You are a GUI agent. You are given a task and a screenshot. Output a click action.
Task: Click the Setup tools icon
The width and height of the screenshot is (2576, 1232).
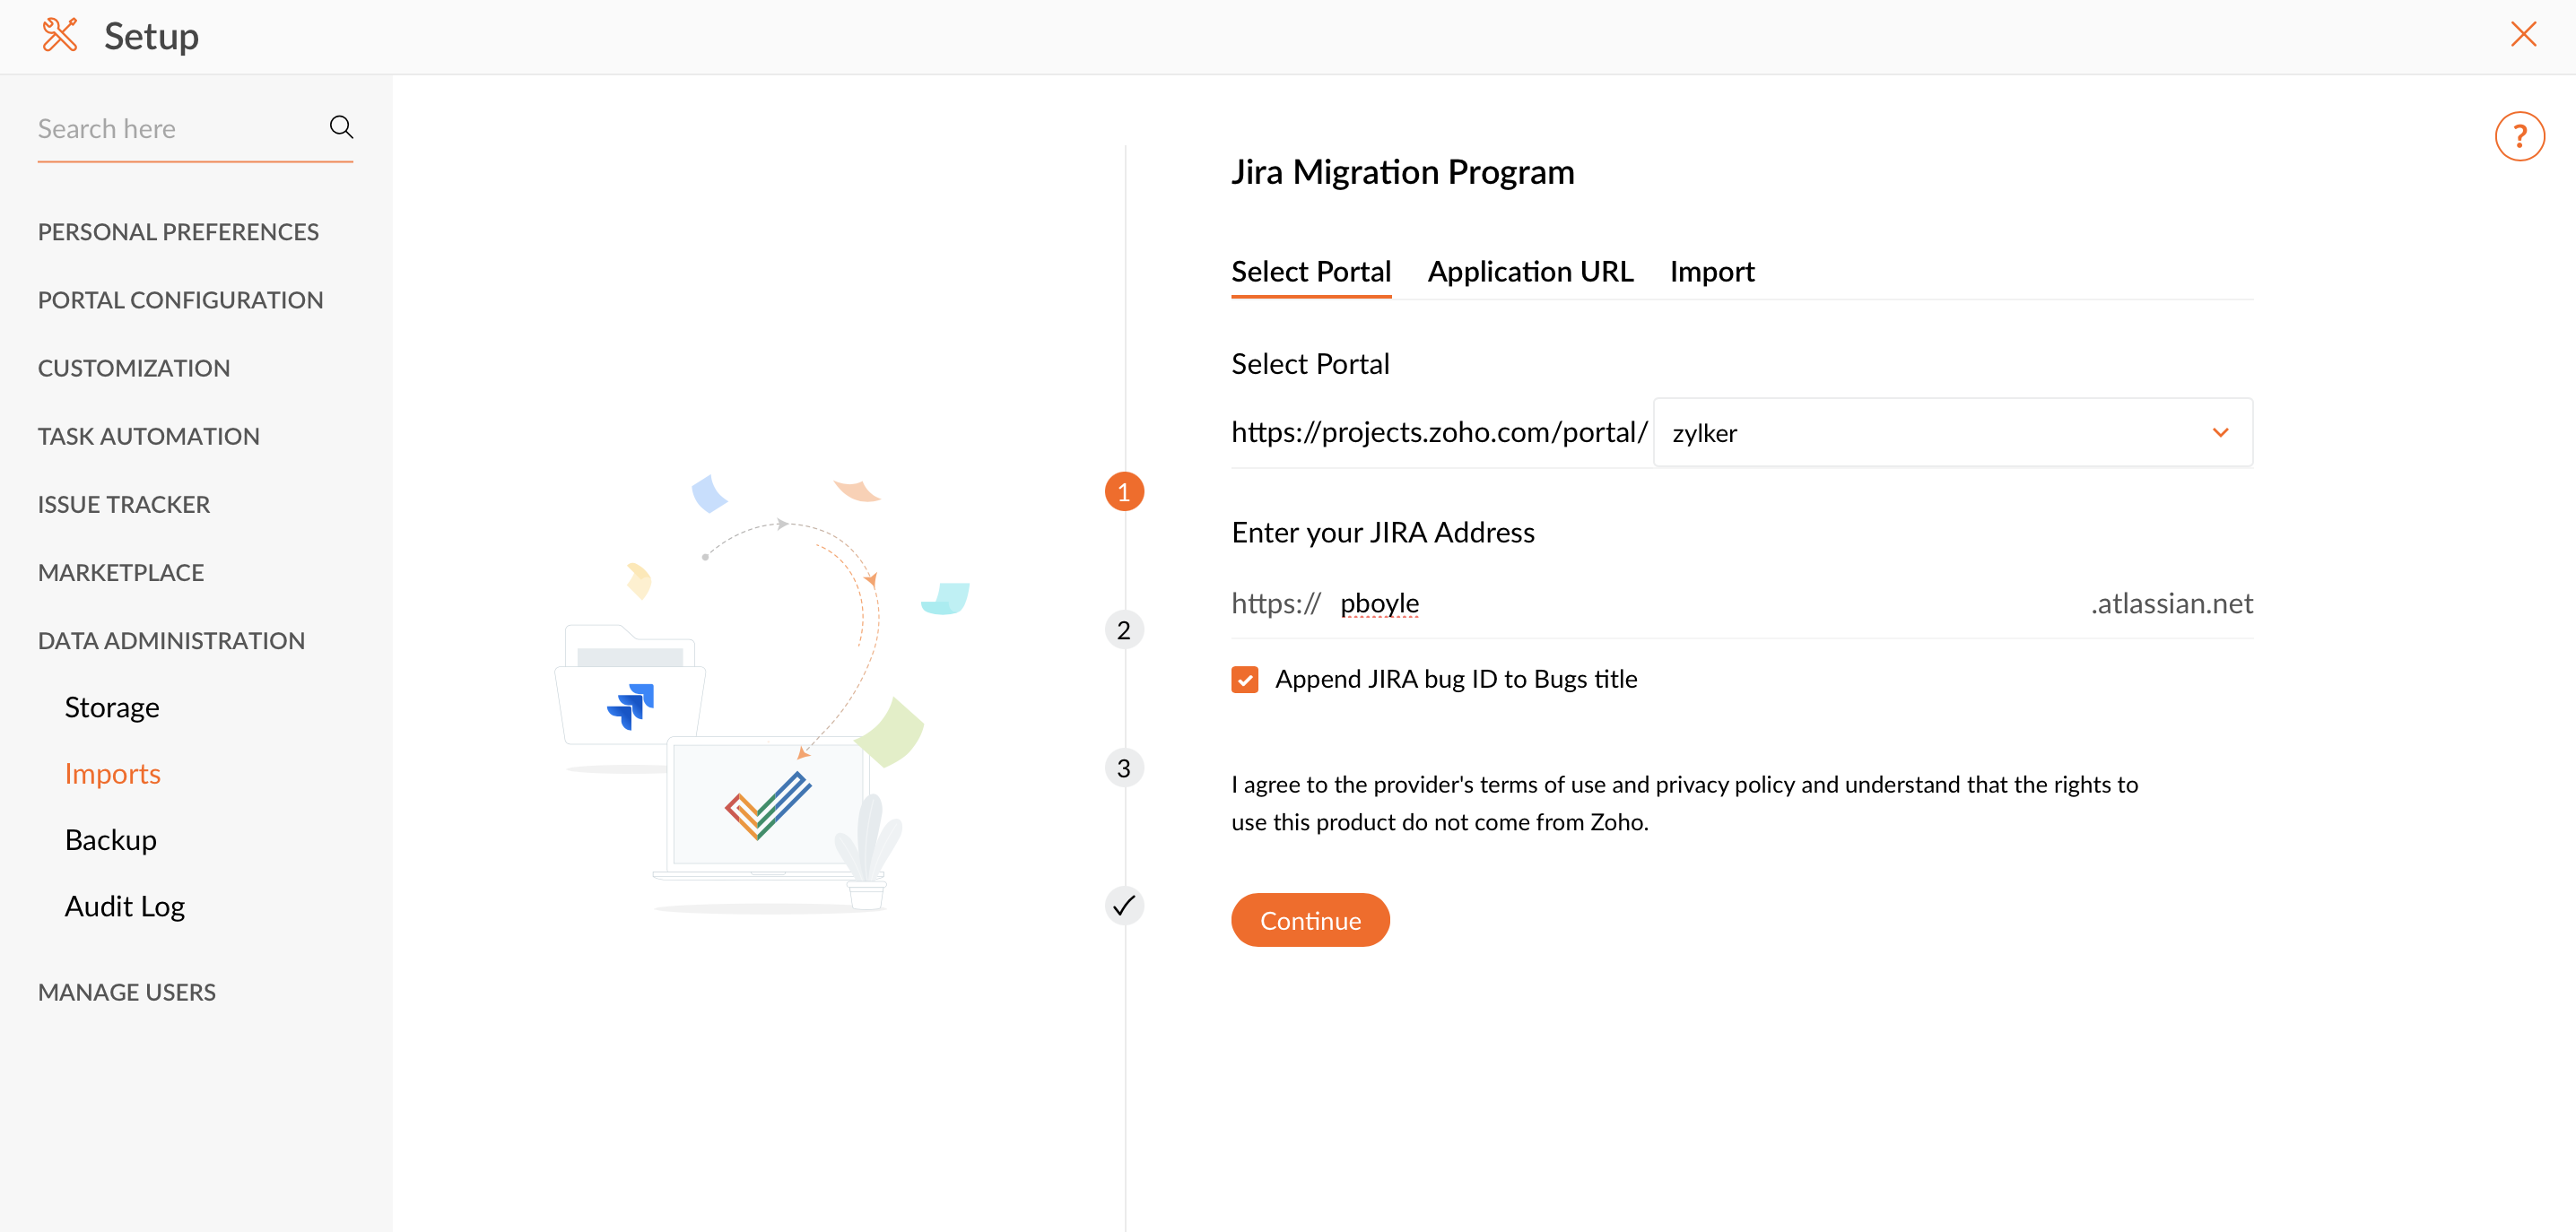pos(60,35)
